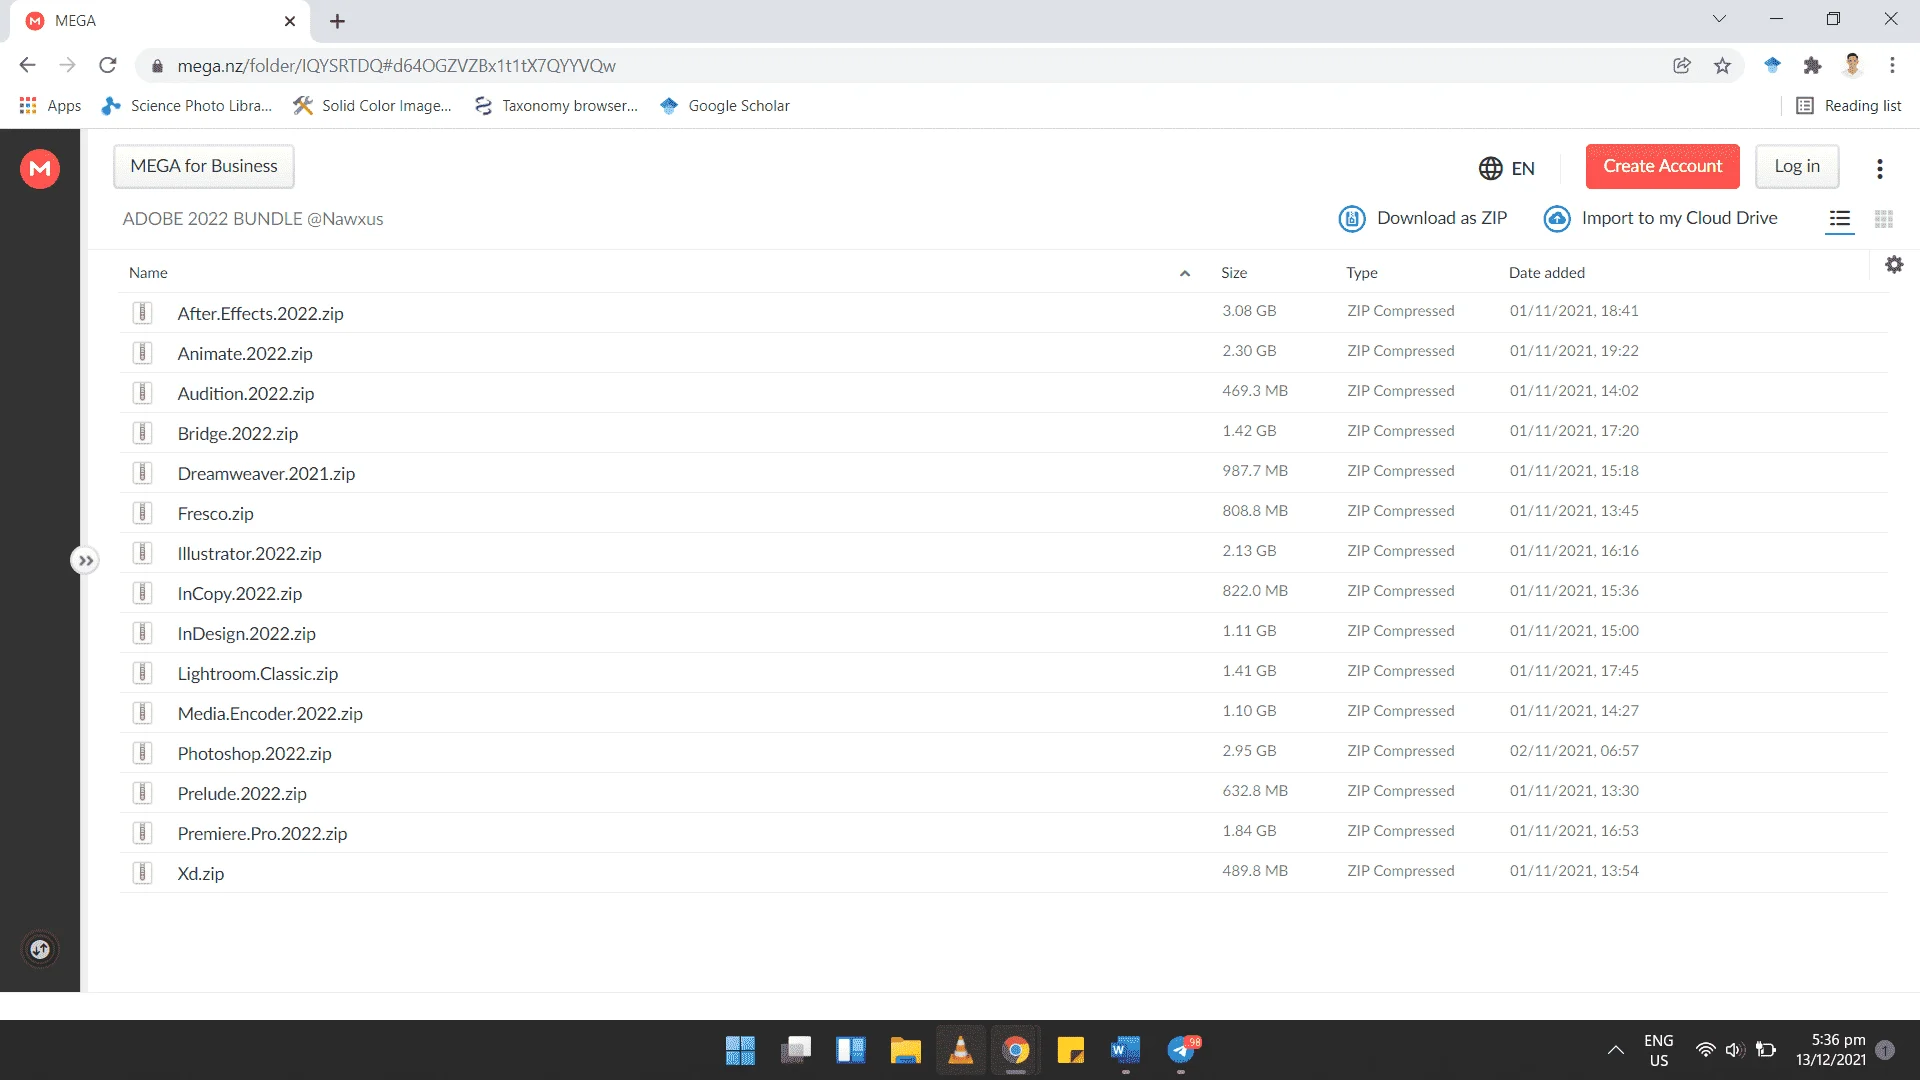Open Google Scholar bookmark
Screen dimensions: 1920x1080
coord(724,106)
